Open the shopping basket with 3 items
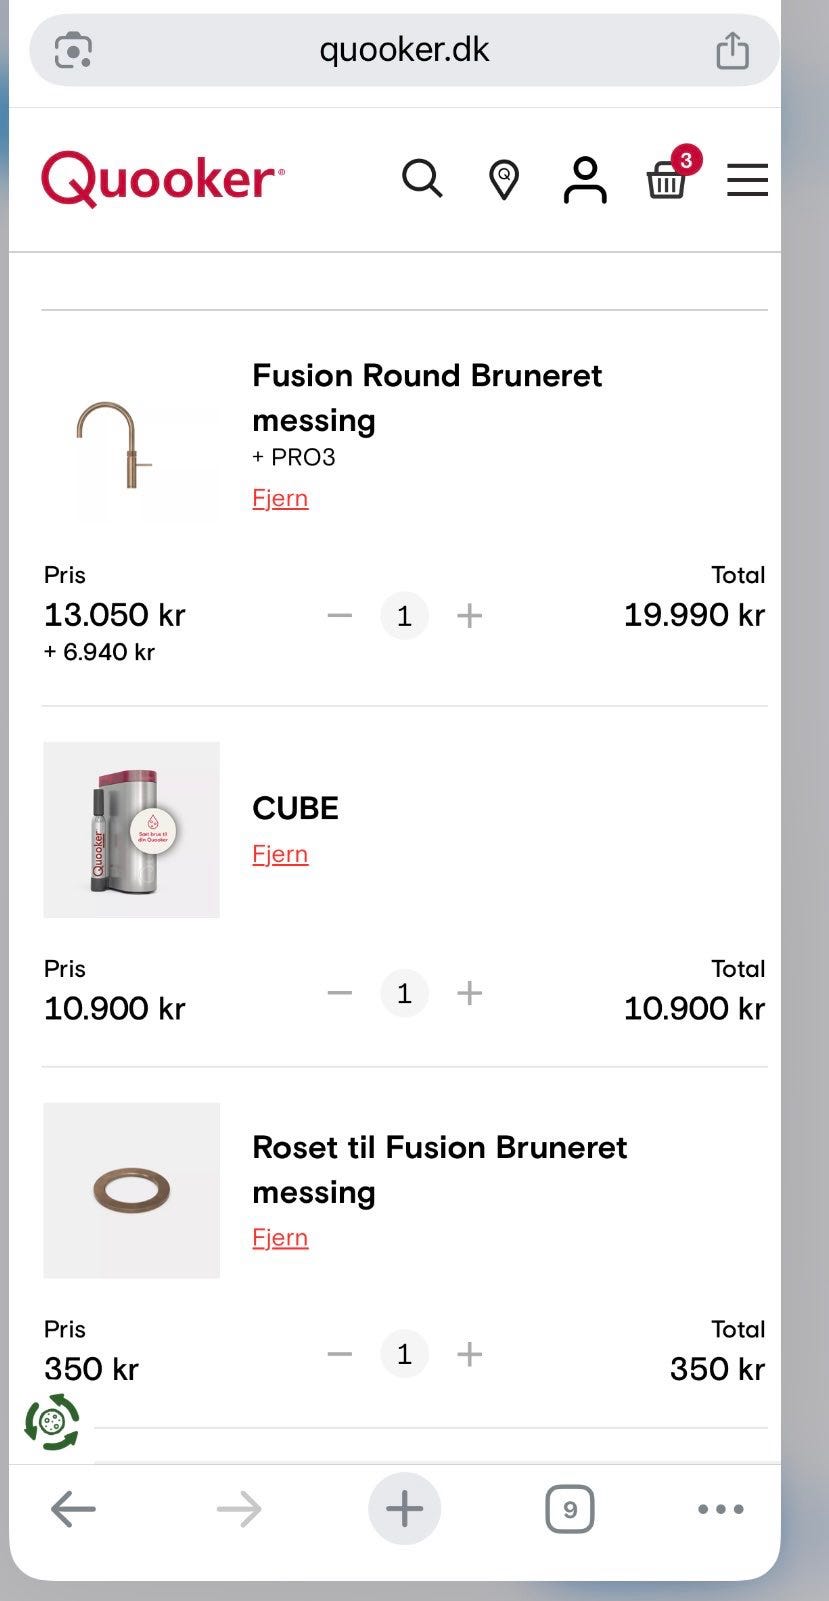829x1601 pixels. 667,180
